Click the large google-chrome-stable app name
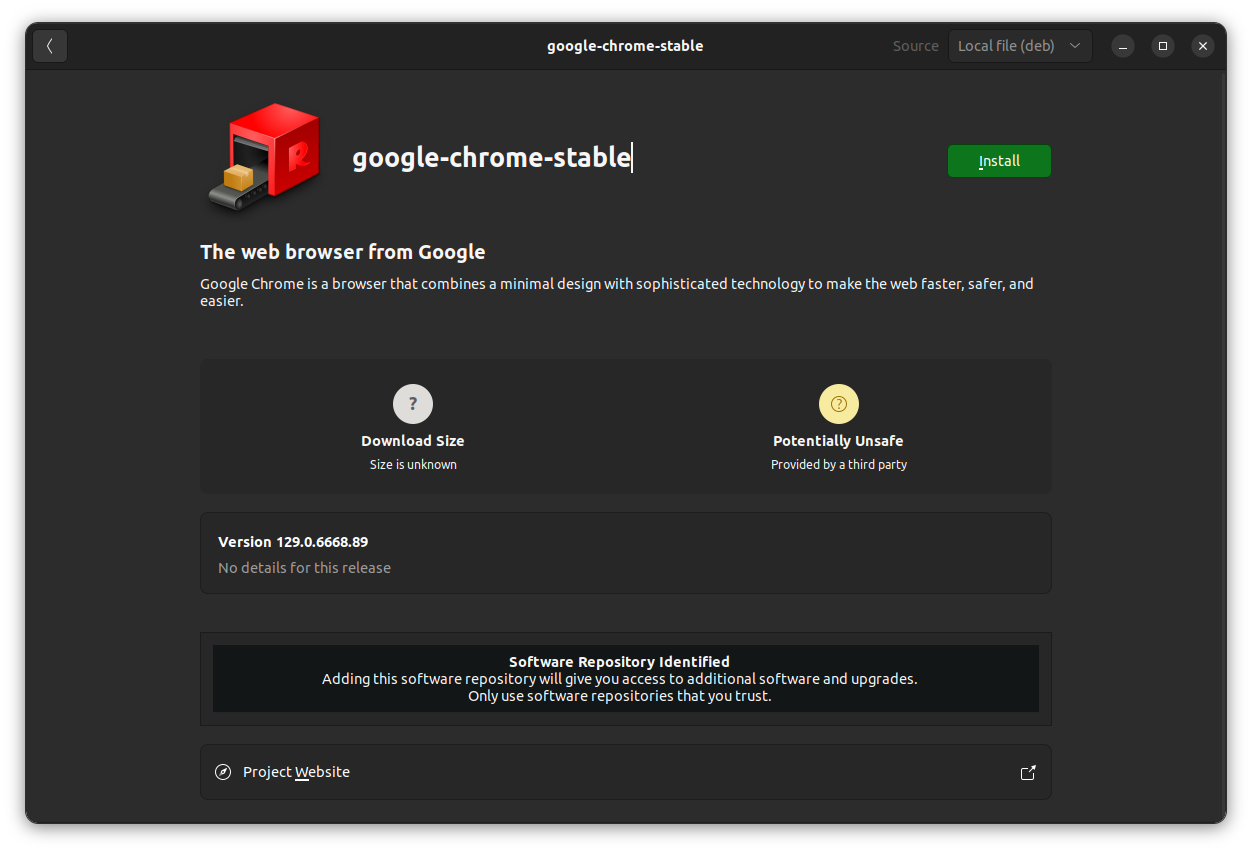The height and width of the screenshot is (852, 1252). [x=491, y=157]
